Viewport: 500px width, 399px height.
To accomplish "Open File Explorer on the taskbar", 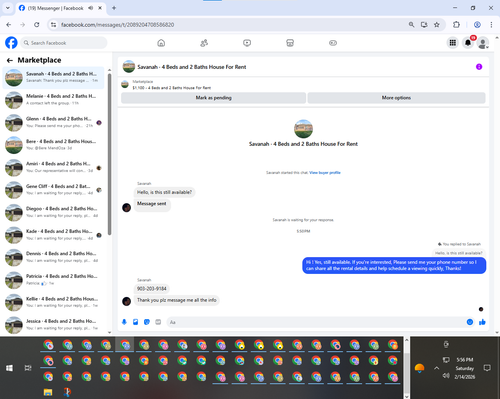I will (x=48, y=392).
